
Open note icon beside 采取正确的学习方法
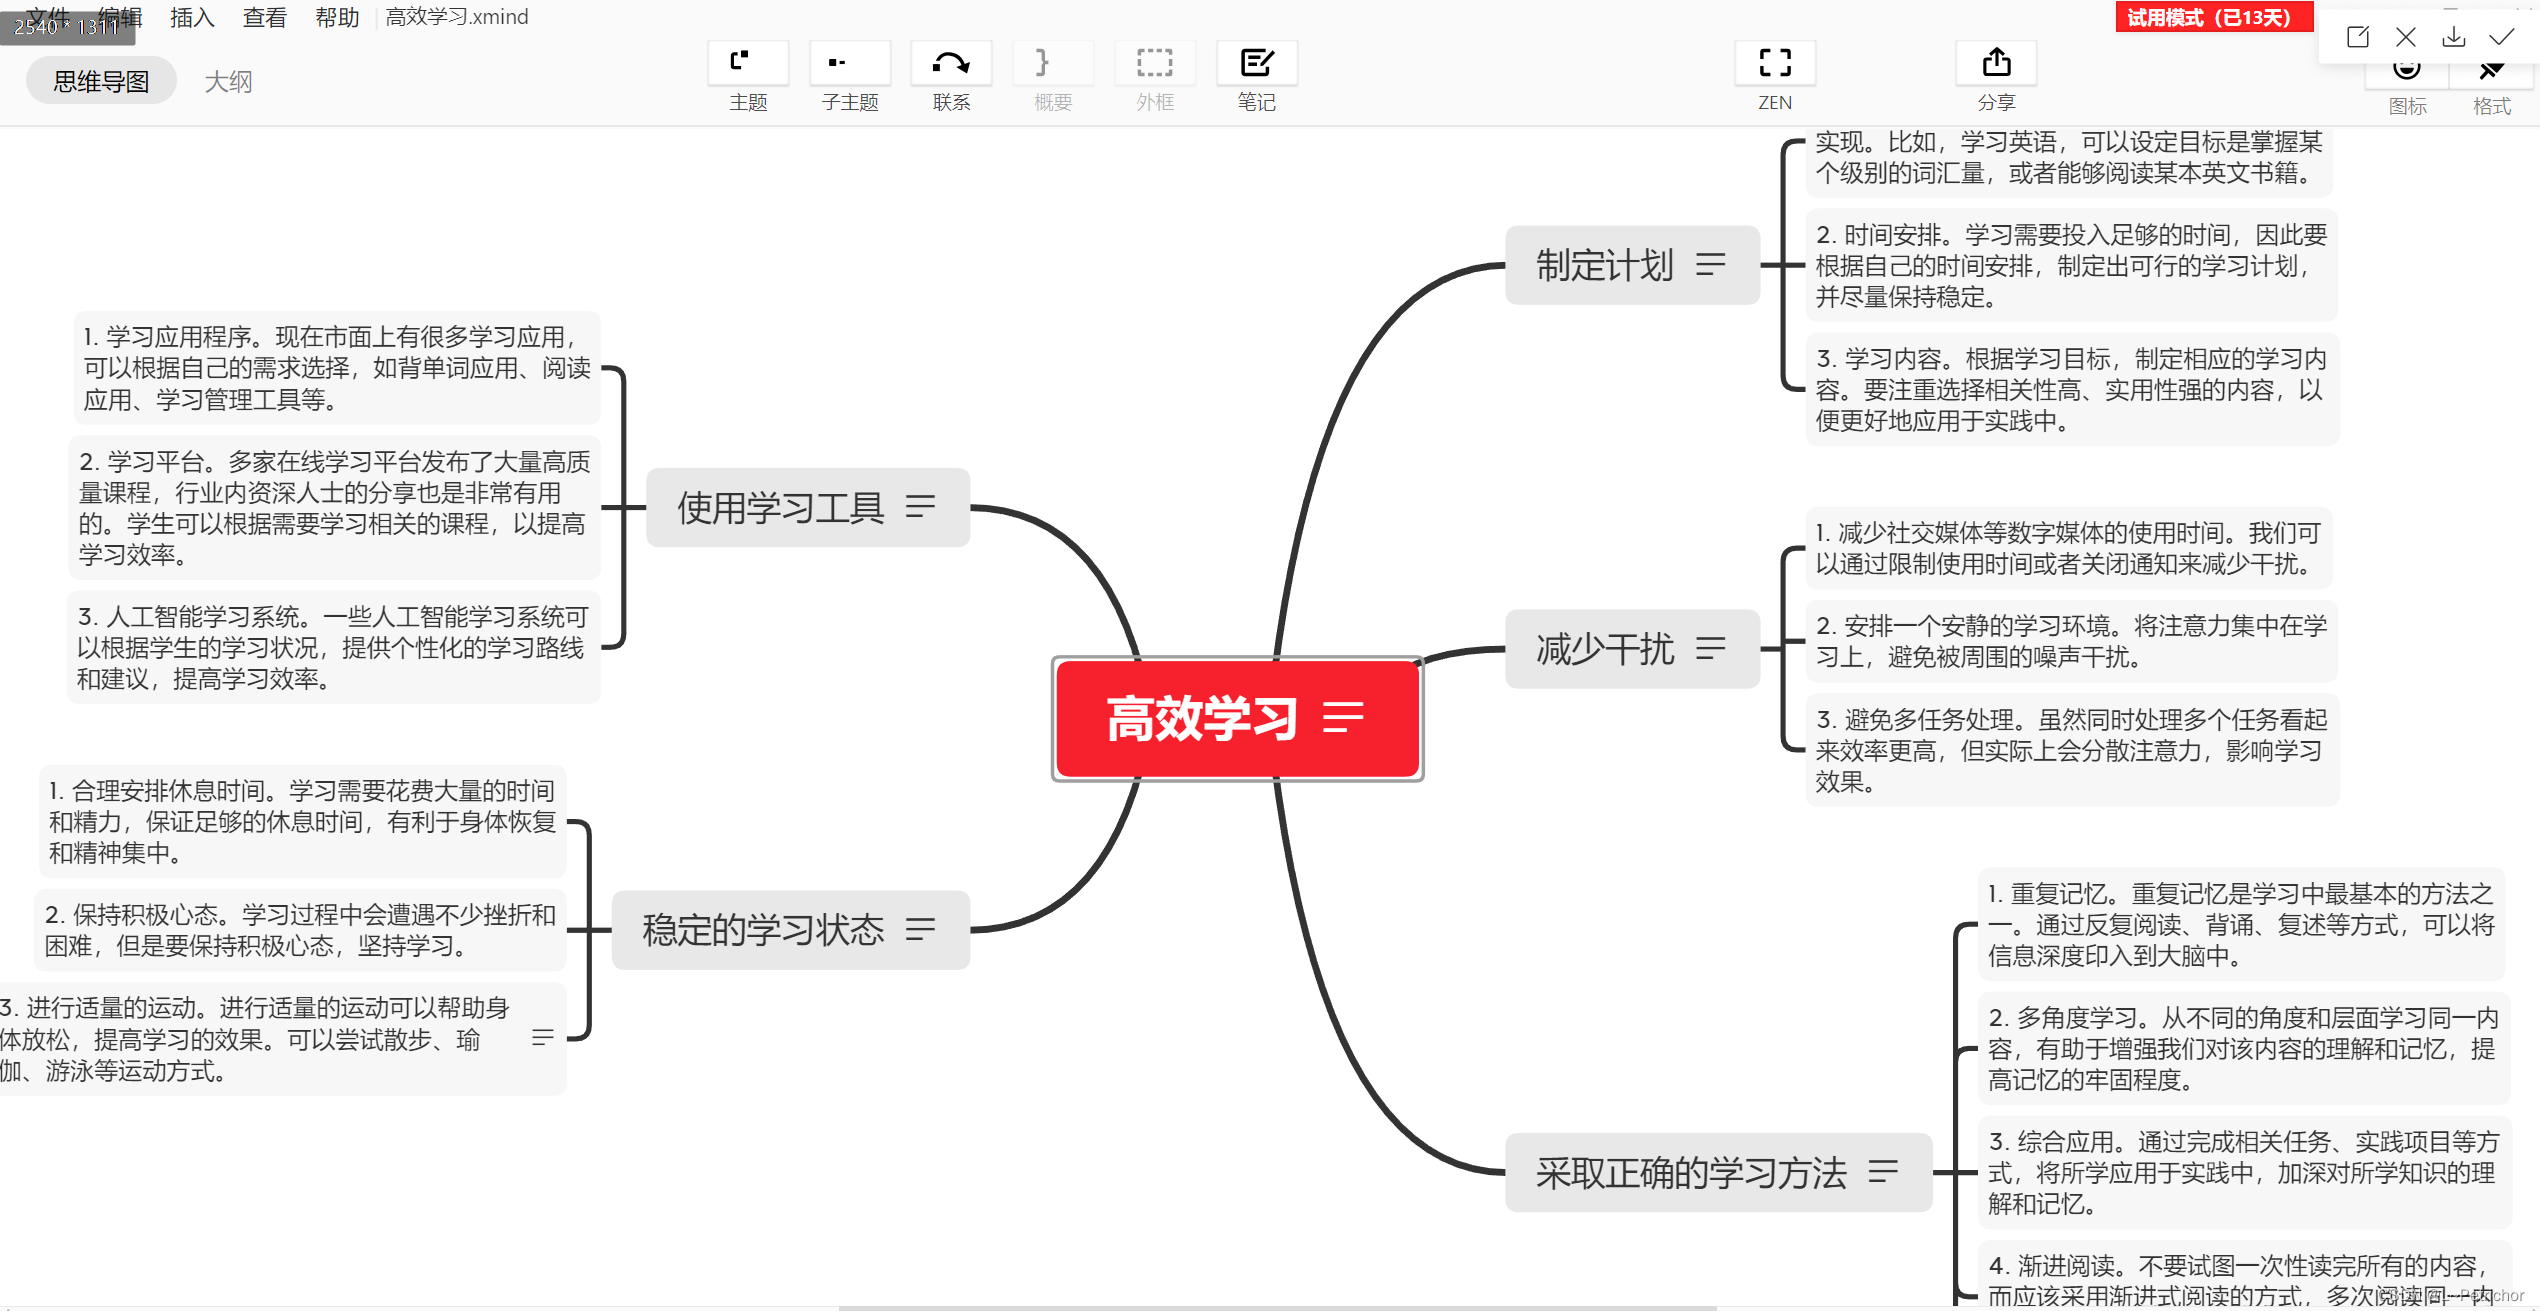[x=1883, y=1172]
